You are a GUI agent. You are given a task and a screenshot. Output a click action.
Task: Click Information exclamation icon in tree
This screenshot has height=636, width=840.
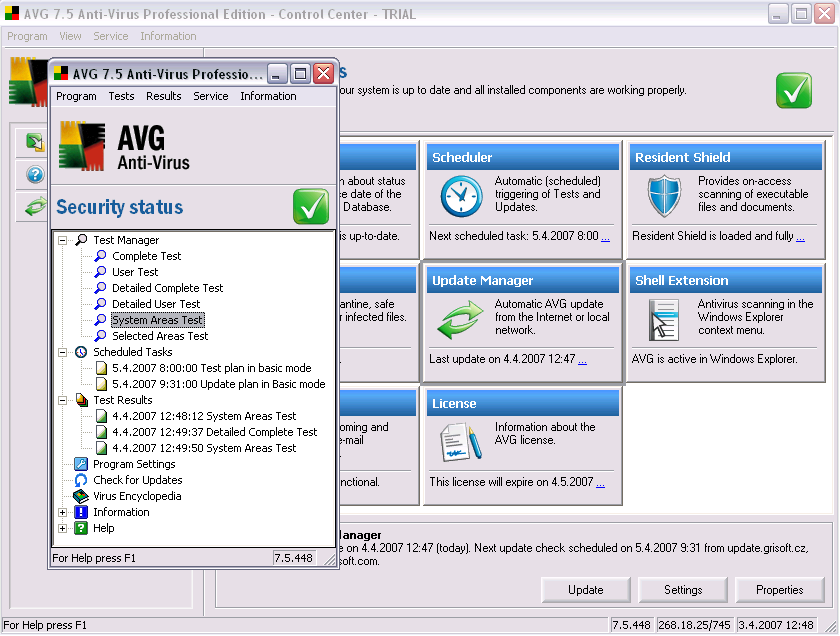coord(81,512)
